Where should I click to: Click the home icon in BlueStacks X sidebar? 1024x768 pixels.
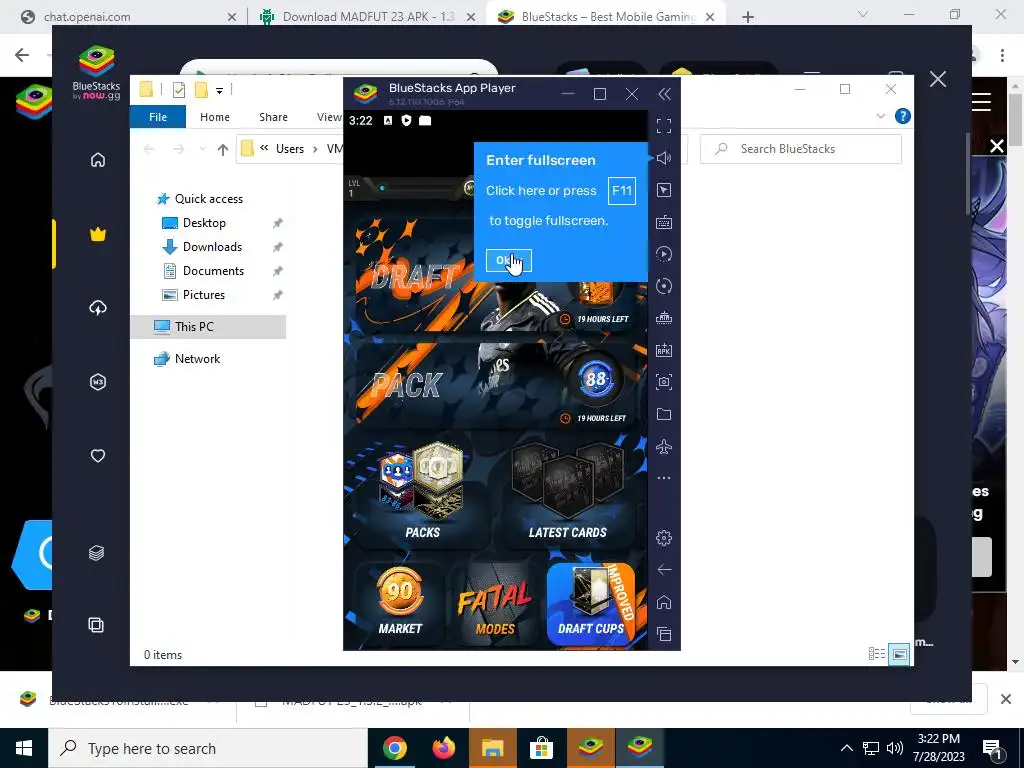click(98, 160)
